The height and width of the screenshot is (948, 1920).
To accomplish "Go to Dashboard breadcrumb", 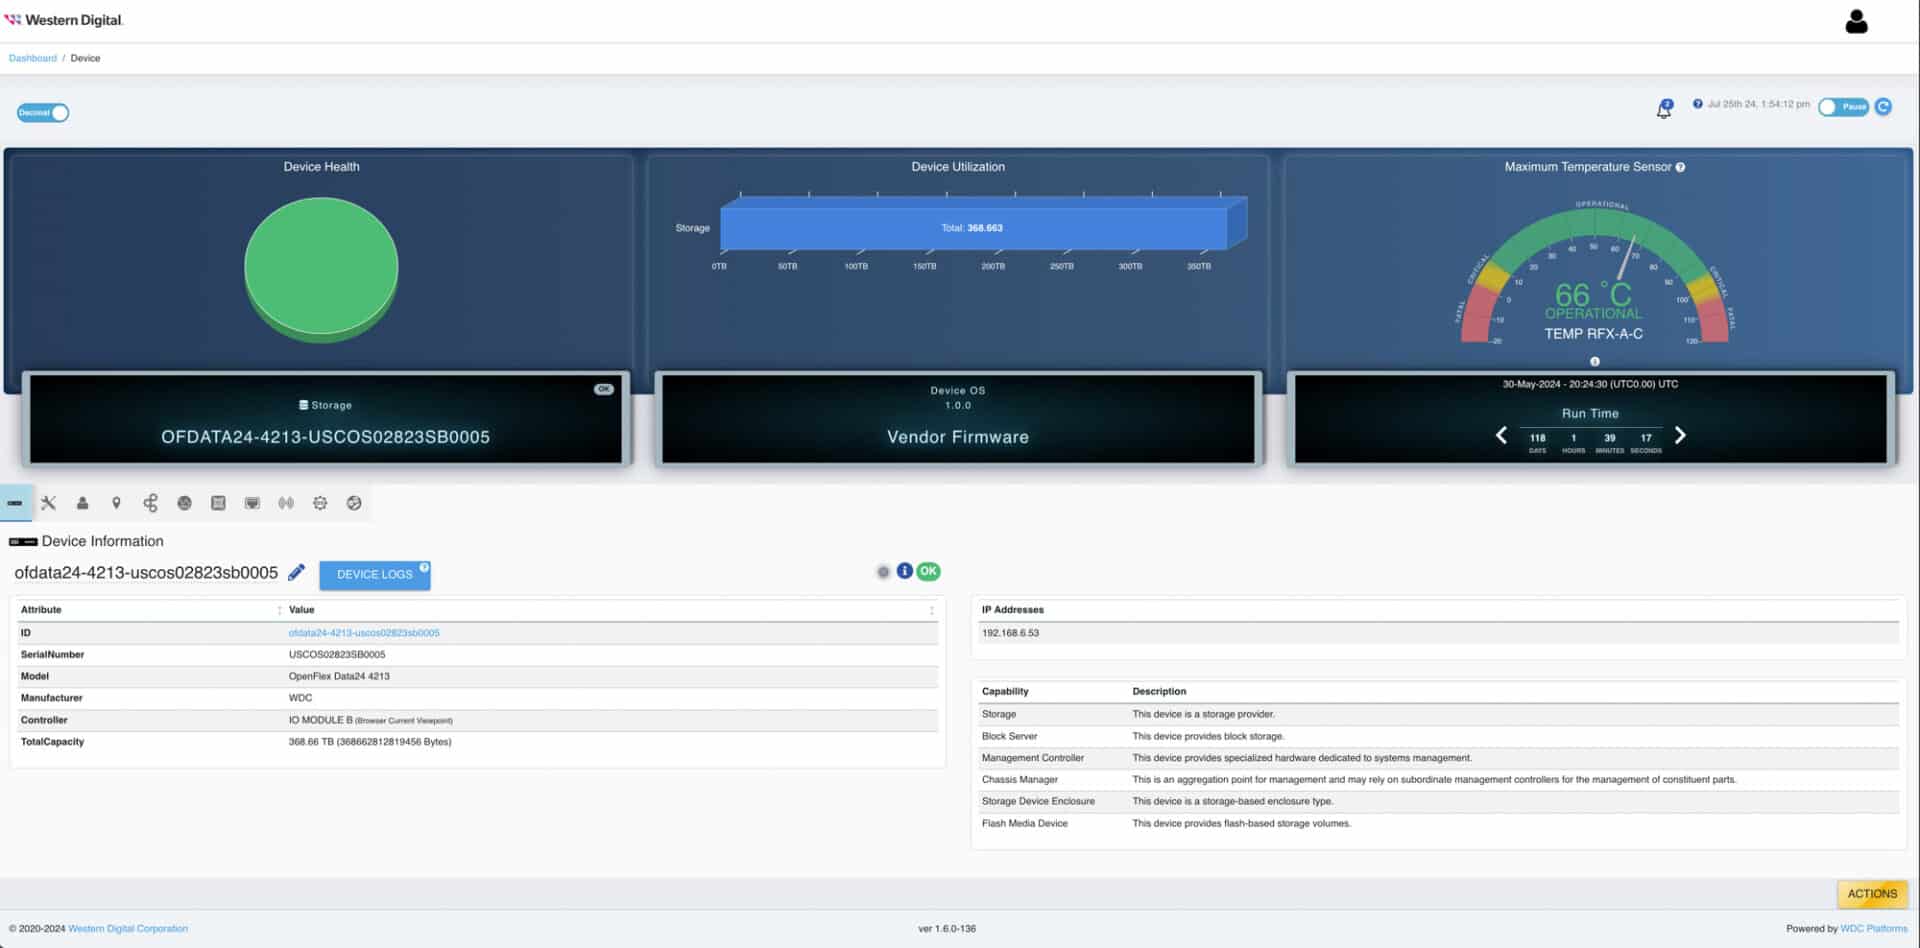I will tap(33, 58).
